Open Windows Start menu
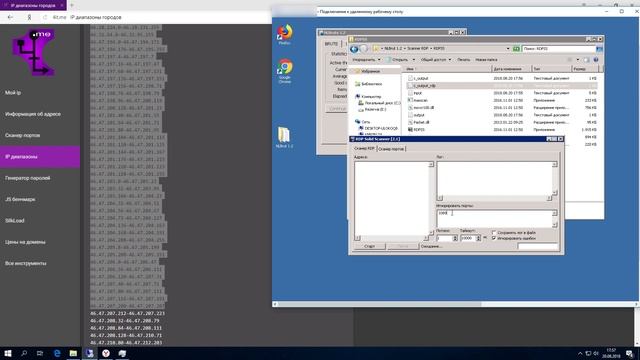Screen dimensions: 640x360 pyautogui.click(x=8, y=353)
